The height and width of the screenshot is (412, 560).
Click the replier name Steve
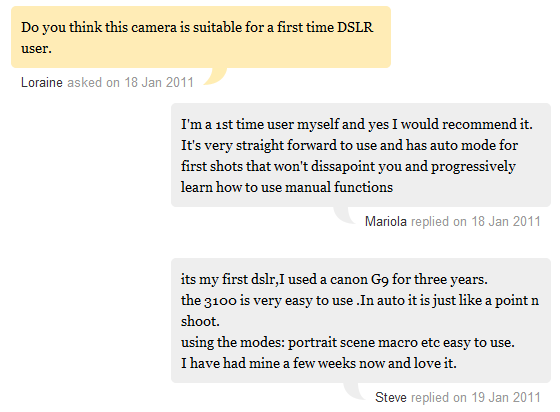(391, 397)
